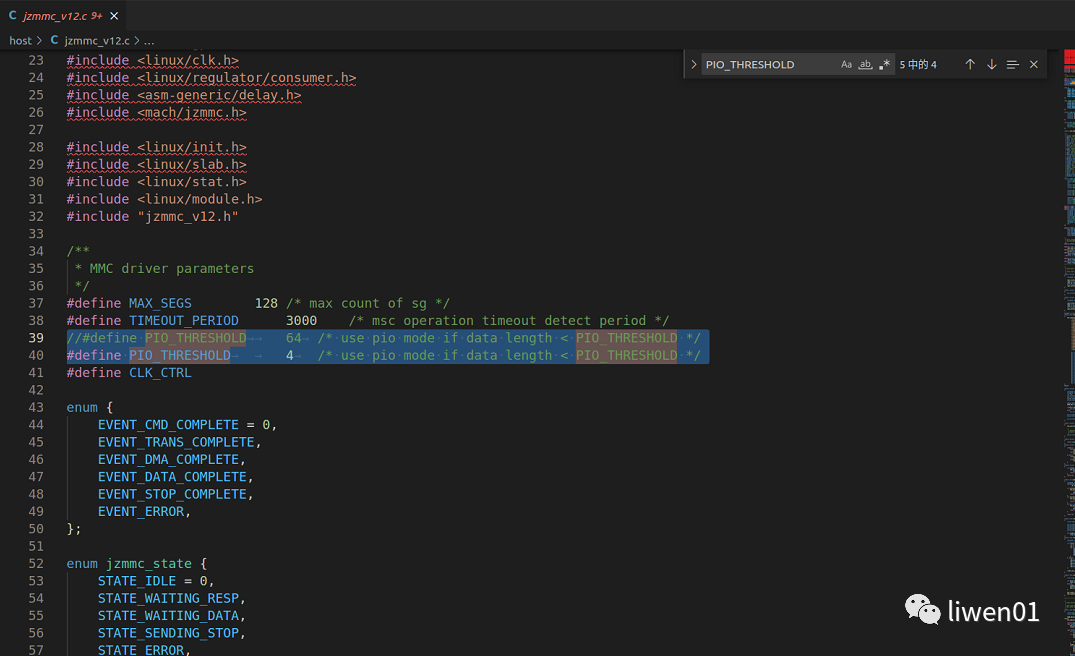Click the C language icon on the tab

pos(12,16)
